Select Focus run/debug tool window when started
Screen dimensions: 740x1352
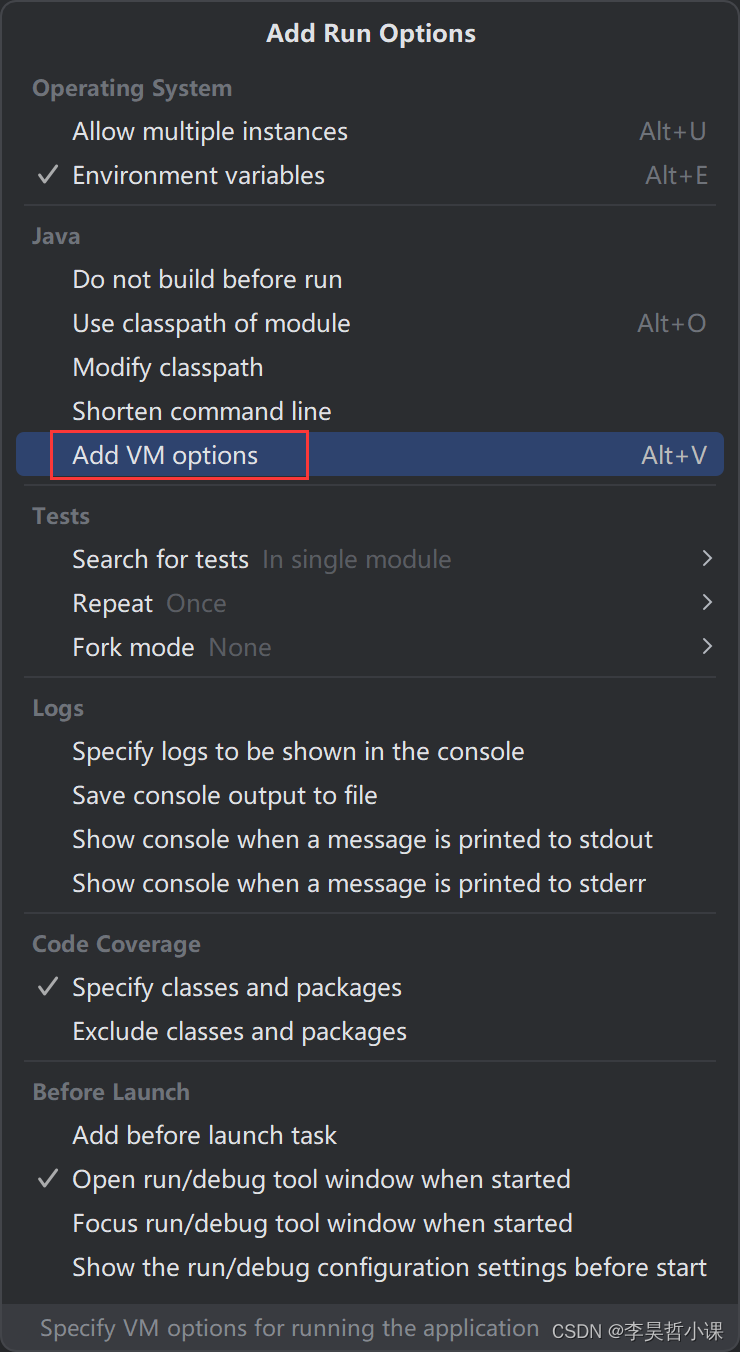click(x=370, y=1223)
